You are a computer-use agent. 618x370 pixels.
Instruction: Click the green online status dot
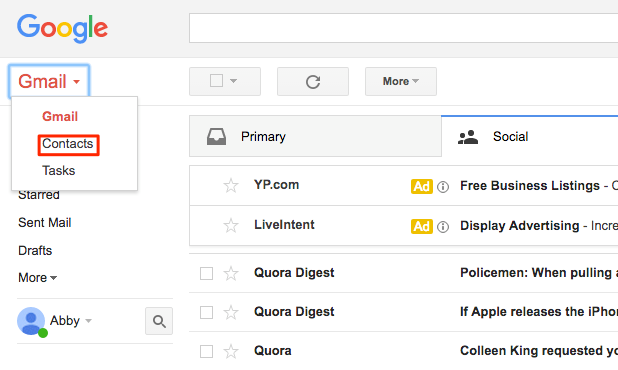(43, 333)
